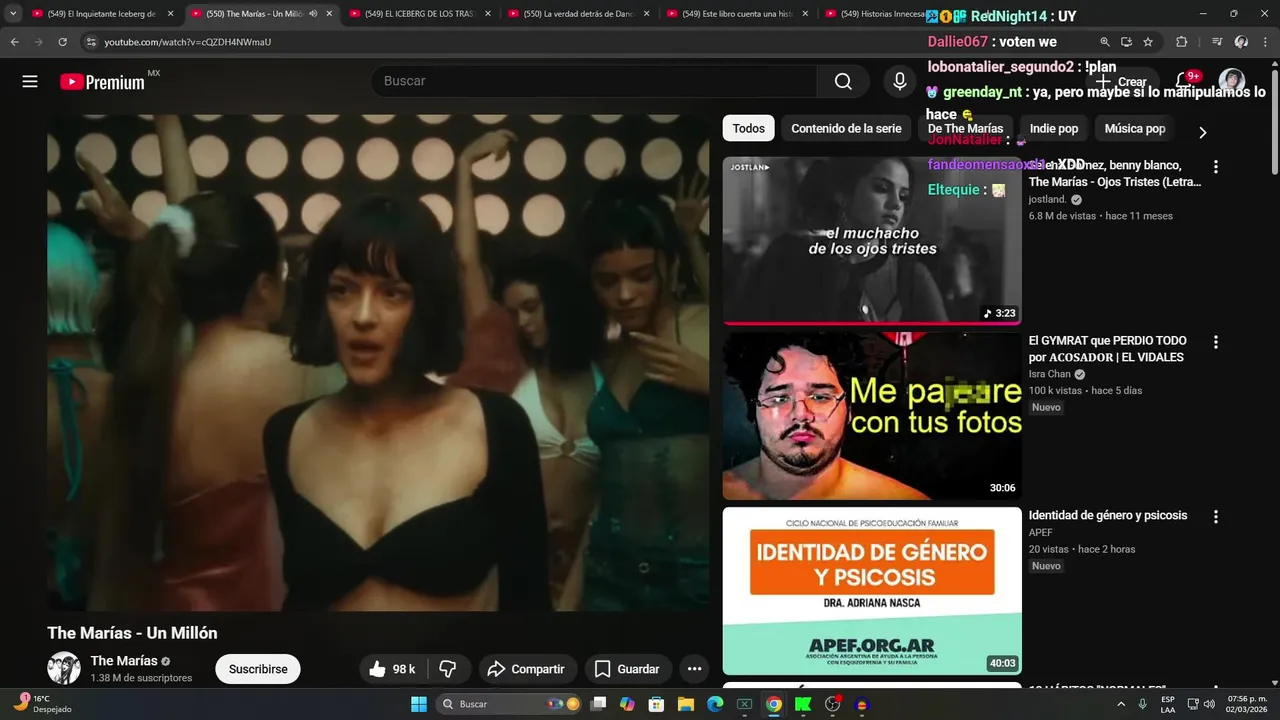Image resolution: width=1280 pixels, height=720 pixels.
Task: Close The Marías - Un Millón tab
Action: point(329,14)
